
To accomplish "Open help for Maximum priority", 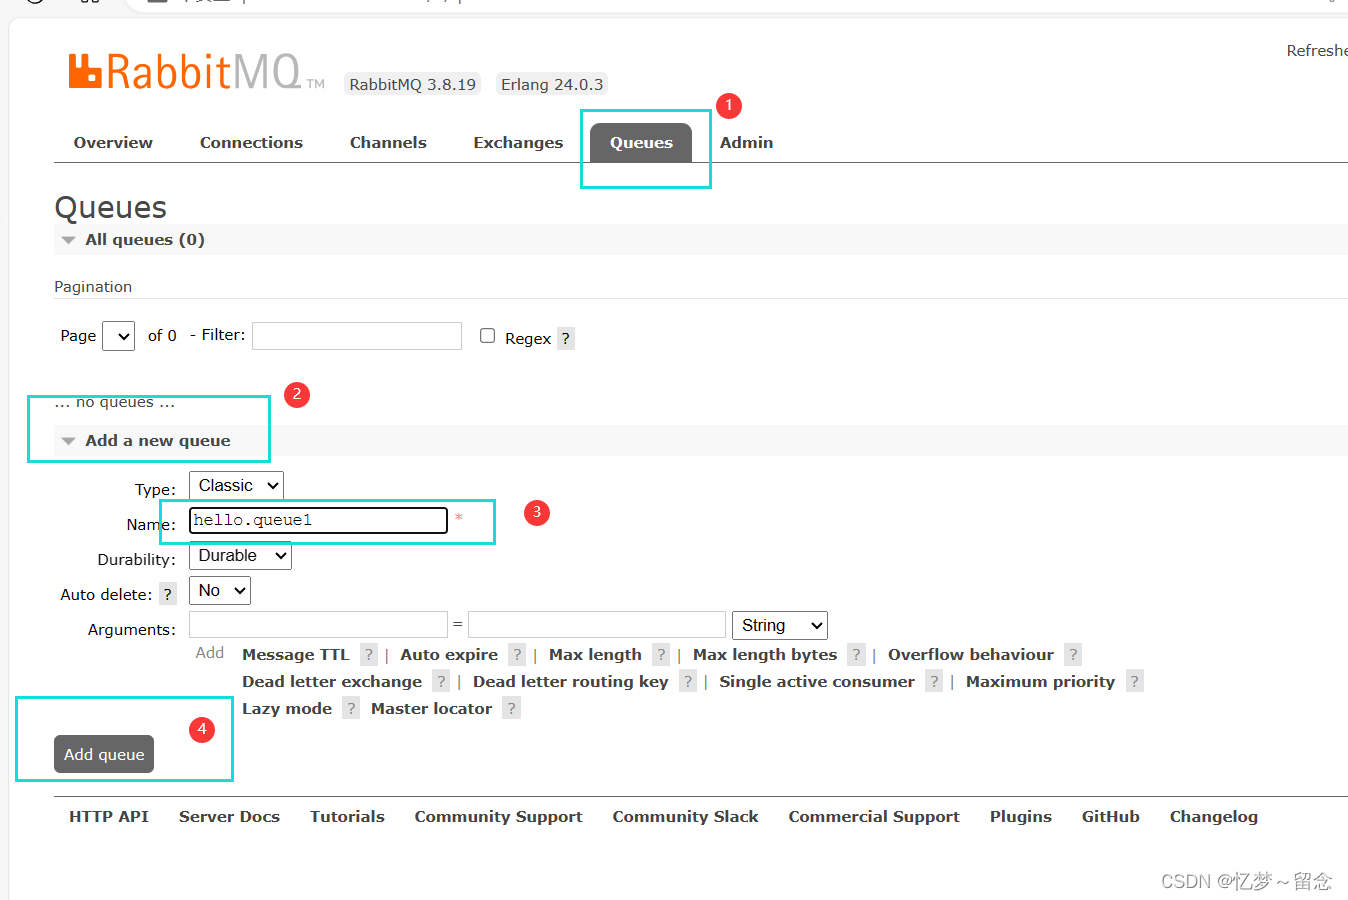I will (x=1134, y=681).
